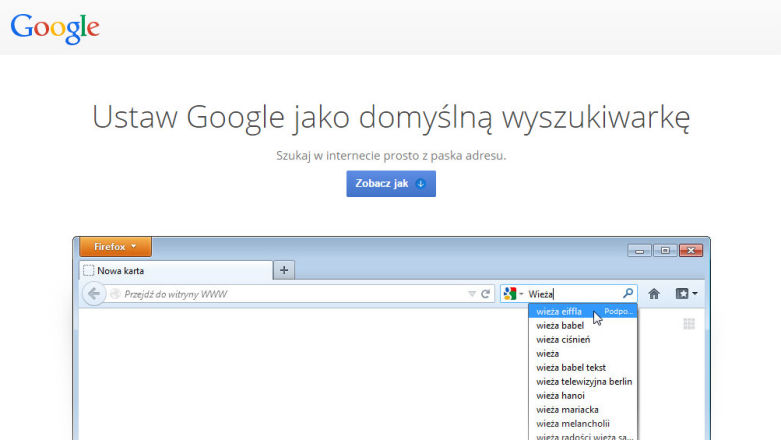Click the site identity icon in address bar
The width and height of the screenshot is (781, 440).
point(115,294)
